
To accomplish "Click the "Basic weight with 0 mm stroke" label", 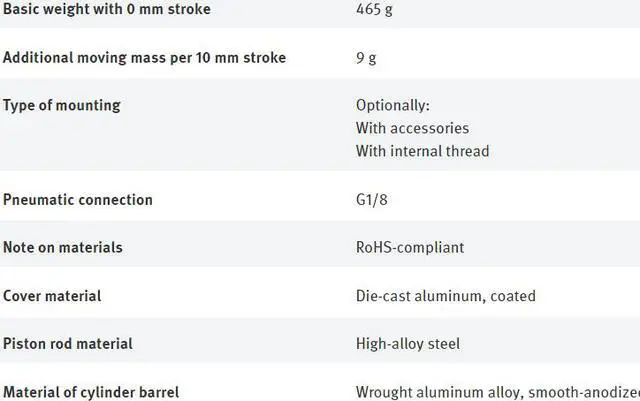I will [x=106, y=10].
